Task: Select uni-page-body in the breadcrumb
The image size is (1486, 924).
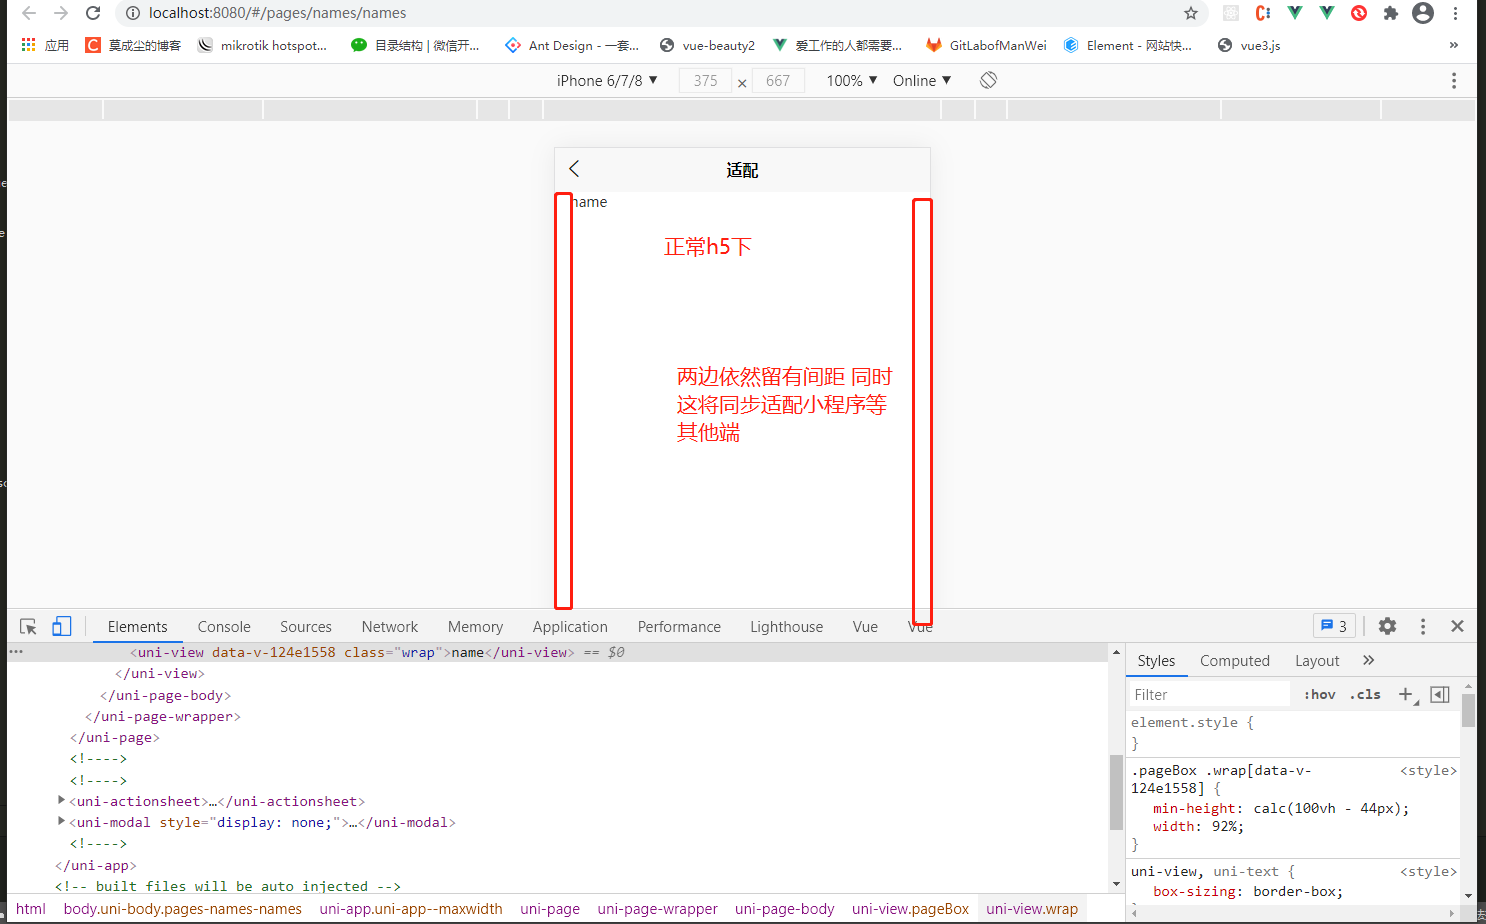Action: tap(785, 909)
